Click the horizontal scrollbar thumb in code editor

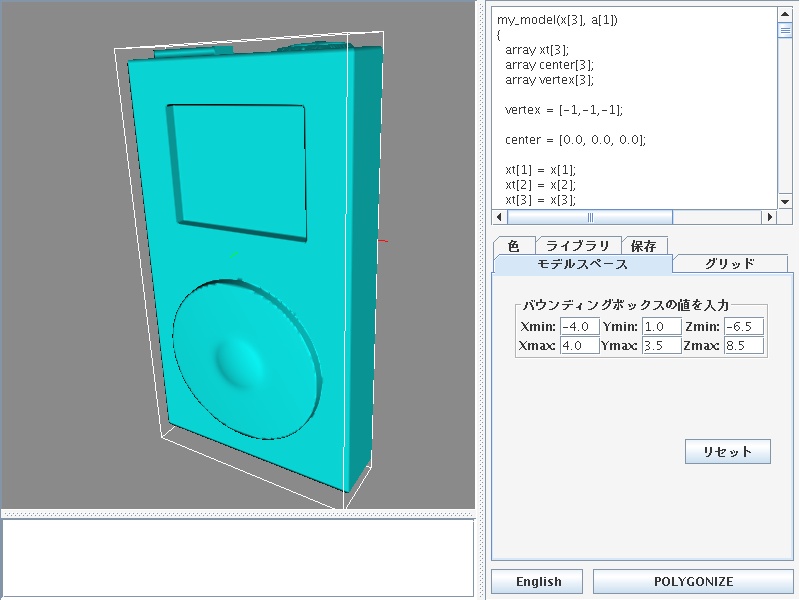click(x=590, y=217)
